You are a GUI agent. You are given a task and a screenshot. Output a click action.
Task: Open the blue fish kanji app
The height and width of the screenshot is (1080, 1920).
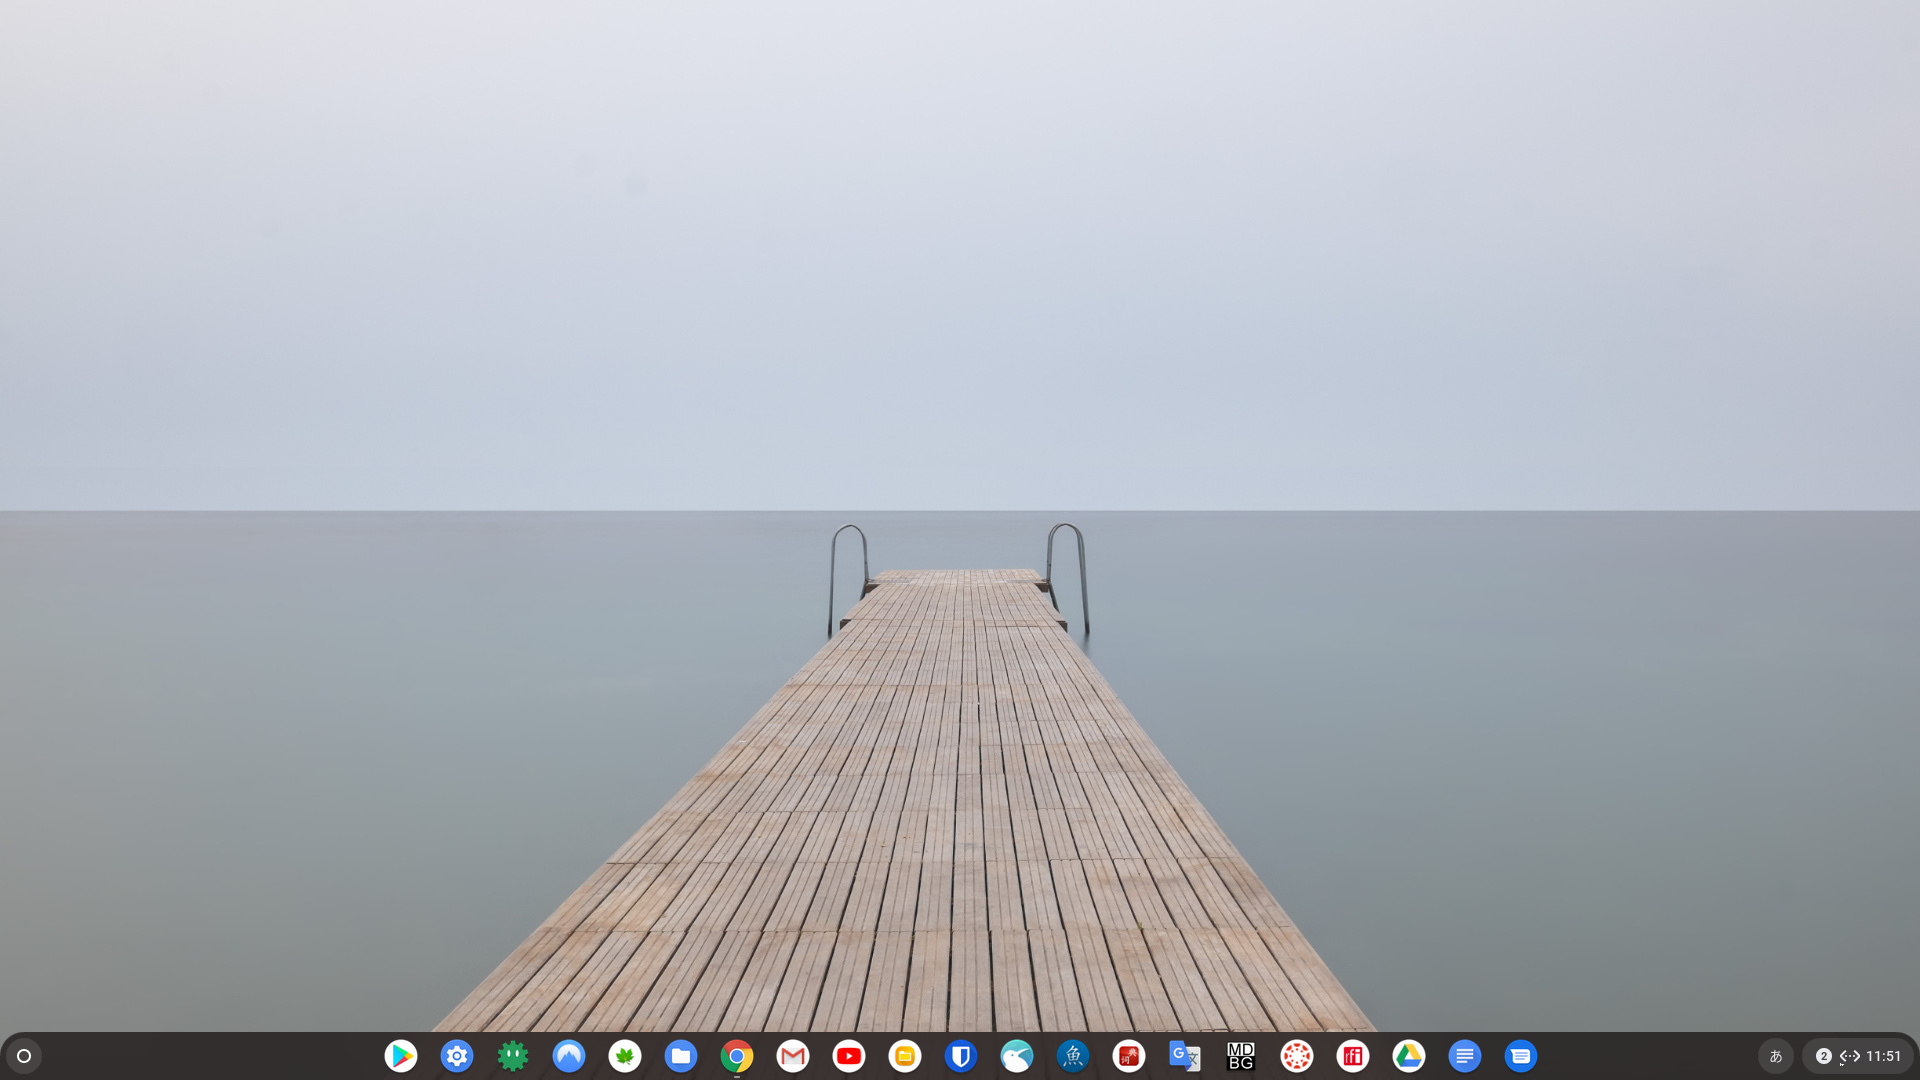(x=1073, y=1056)
